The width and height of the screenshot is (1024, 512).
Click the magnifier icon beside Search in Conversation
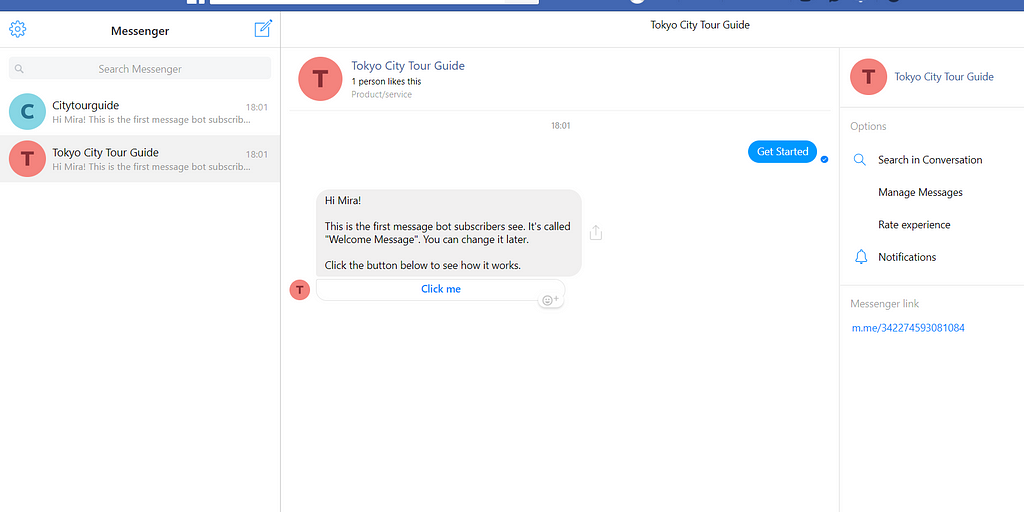pyautogui.click(x=860, y=160)
